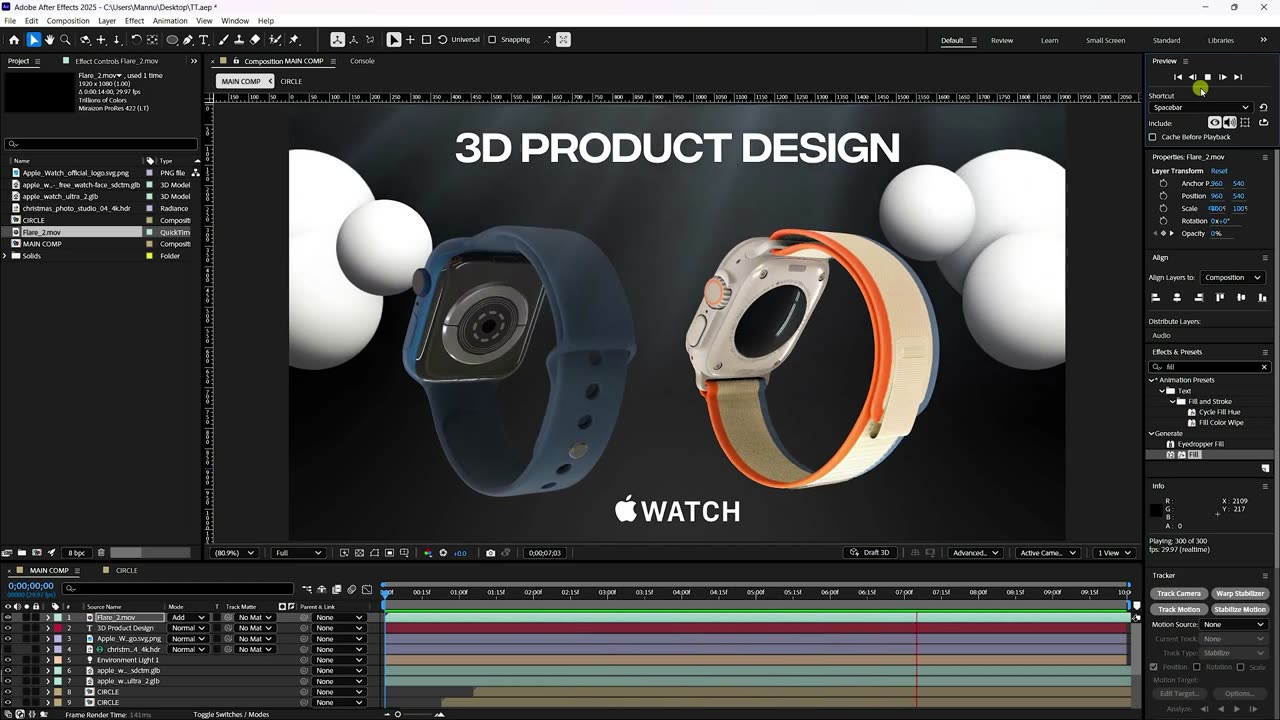The image size is (1280, 720).
Task: Toggle include audio speaker in Preview panel
Action: (x=1230, y=122)
